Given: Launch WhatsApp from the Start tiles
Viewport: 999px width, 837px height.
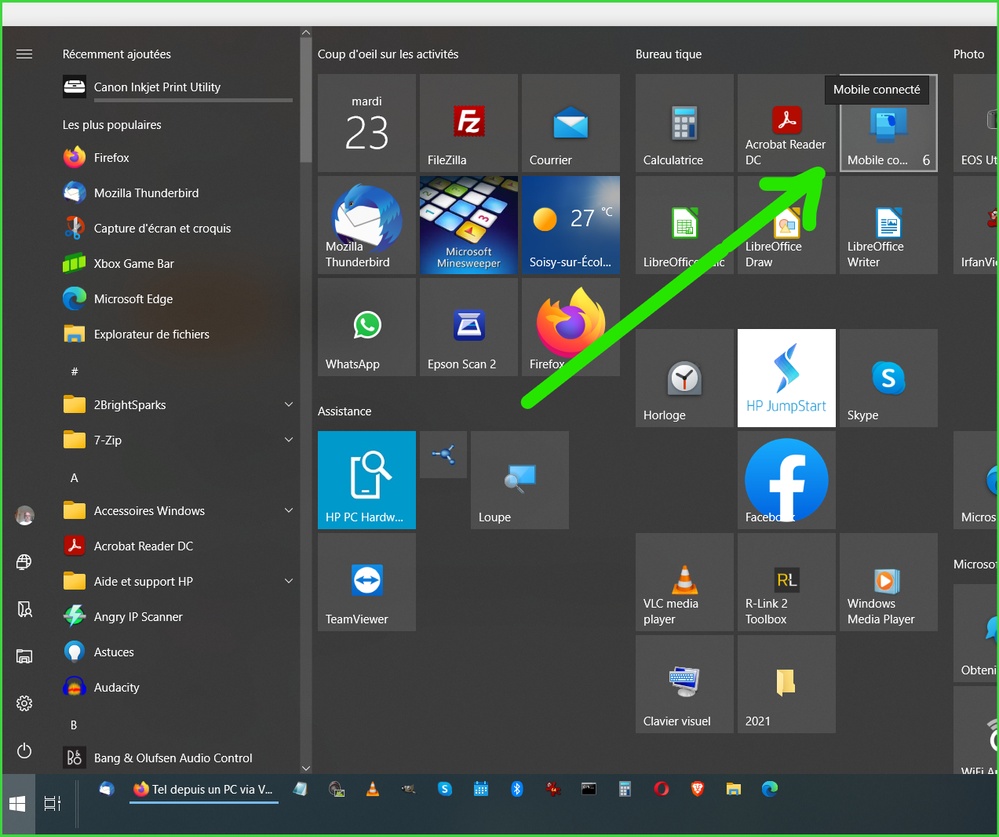Looking at the screenshot, I should (x=367, y=327).
